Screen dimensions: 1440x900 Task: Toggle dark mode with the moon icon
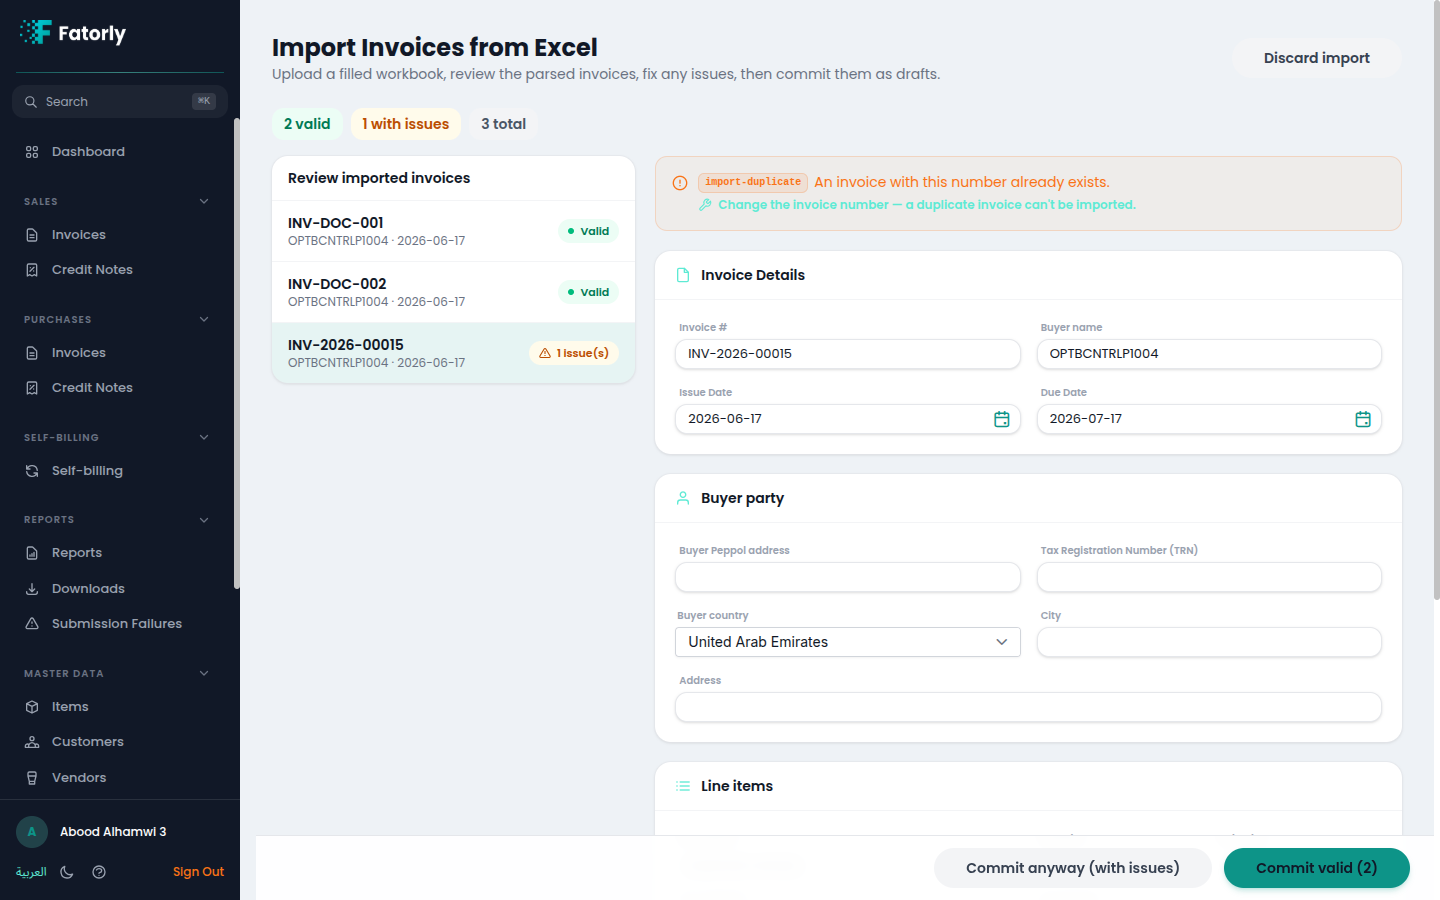pos(67,872)
